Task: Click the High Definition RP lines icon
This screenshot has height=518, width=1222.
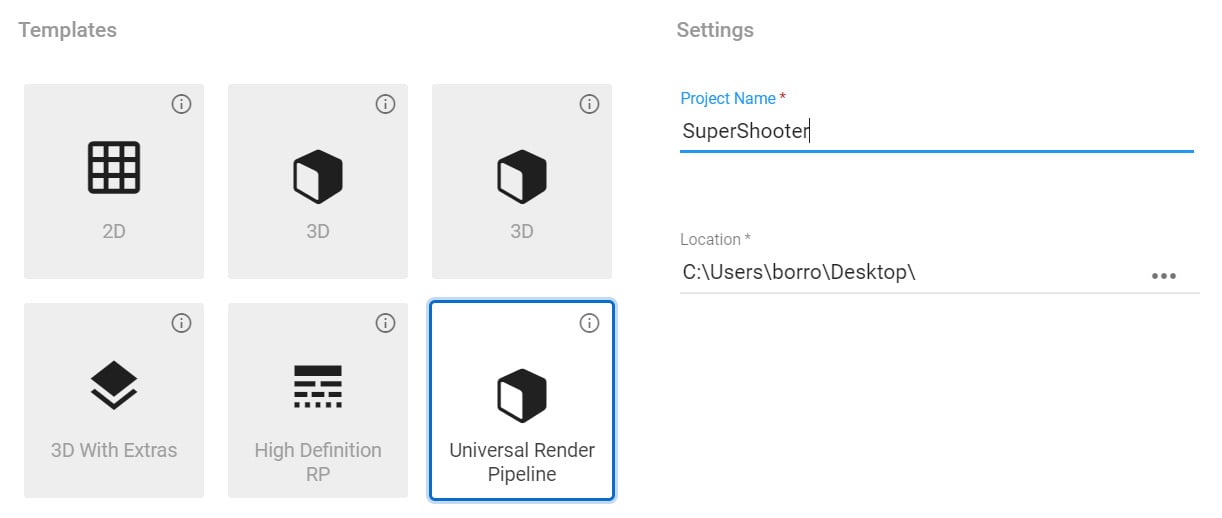Action: 318,386
